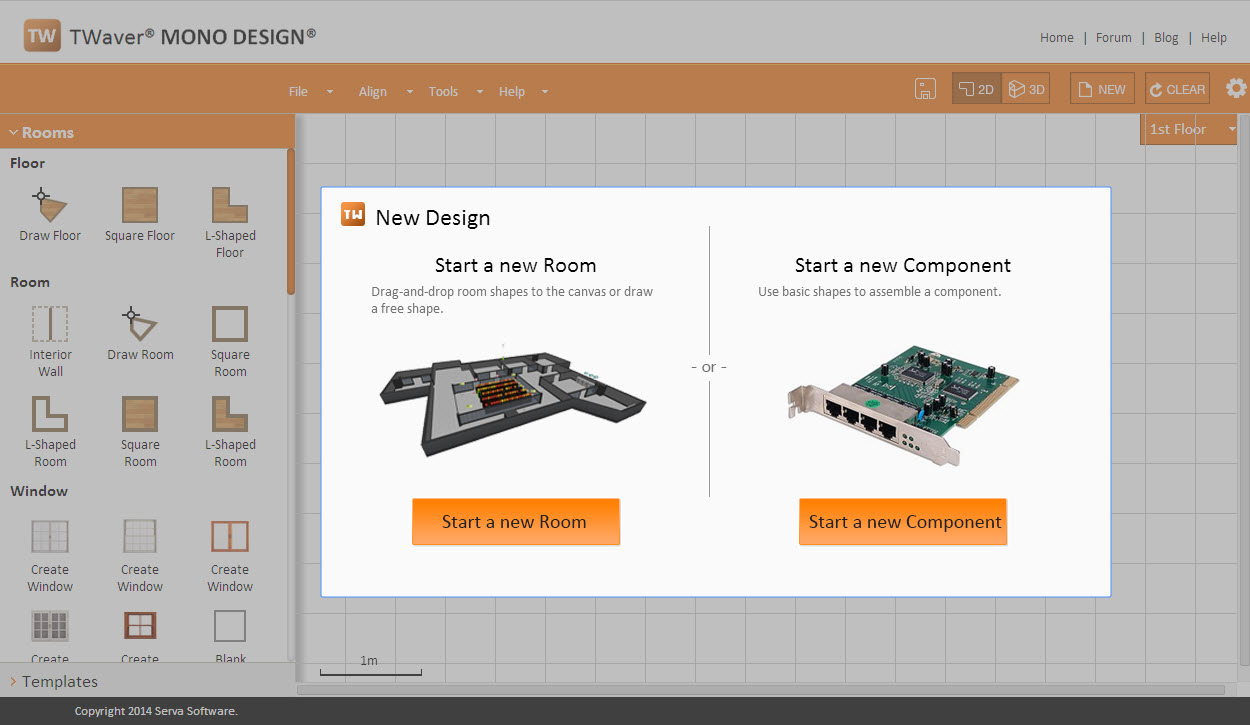The width and height of the screenshot is (1250, 725).
Task: Click the Rooms panel vertical scrollbar
Action: [291, 222]
